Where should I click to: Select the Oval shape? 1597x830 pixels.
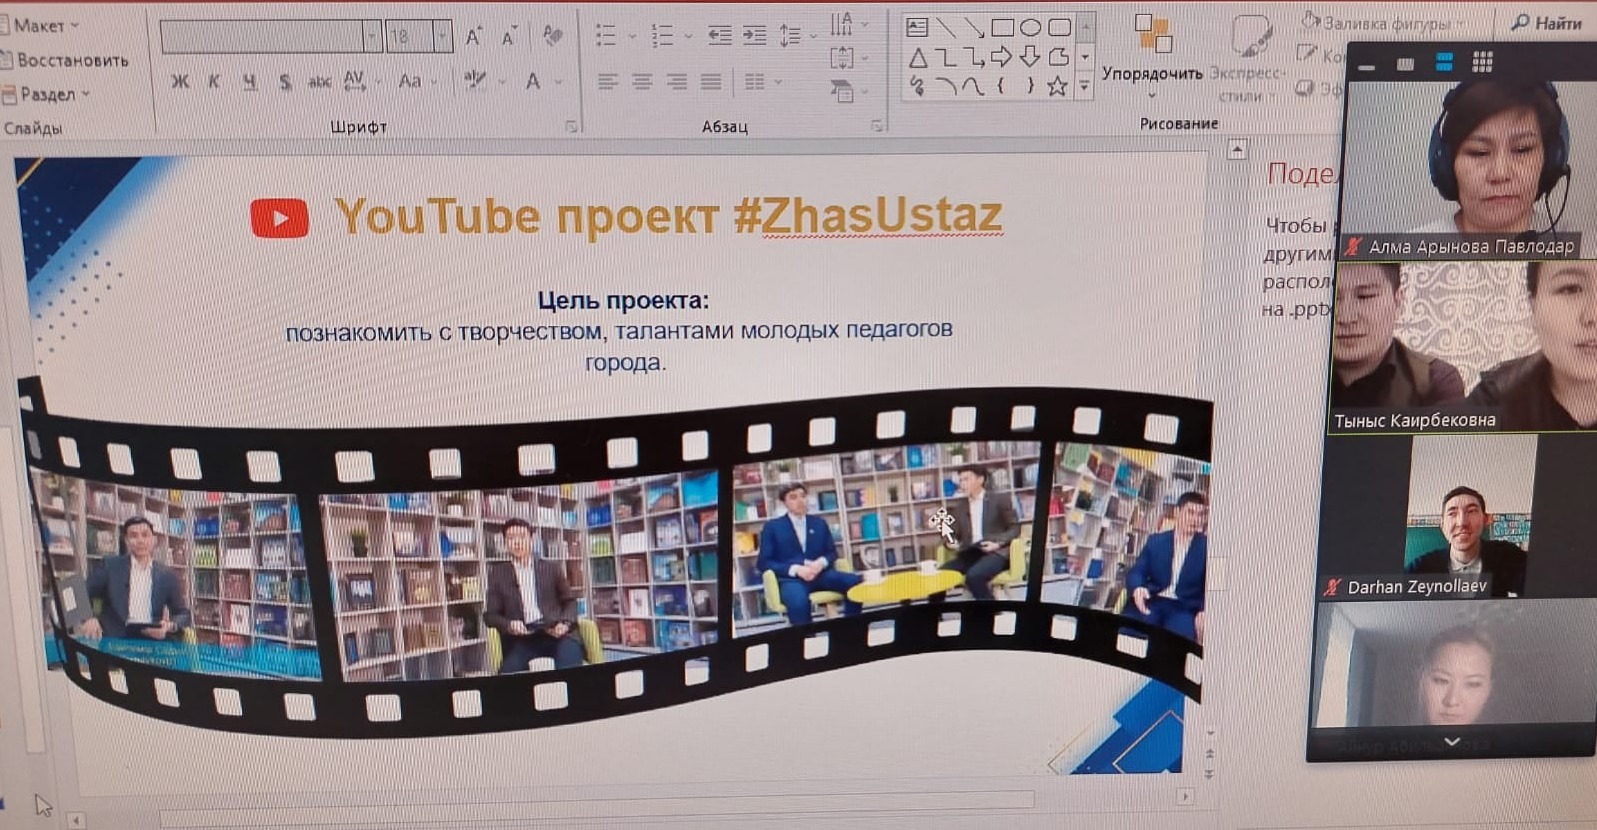click(x=1031, y=28)
